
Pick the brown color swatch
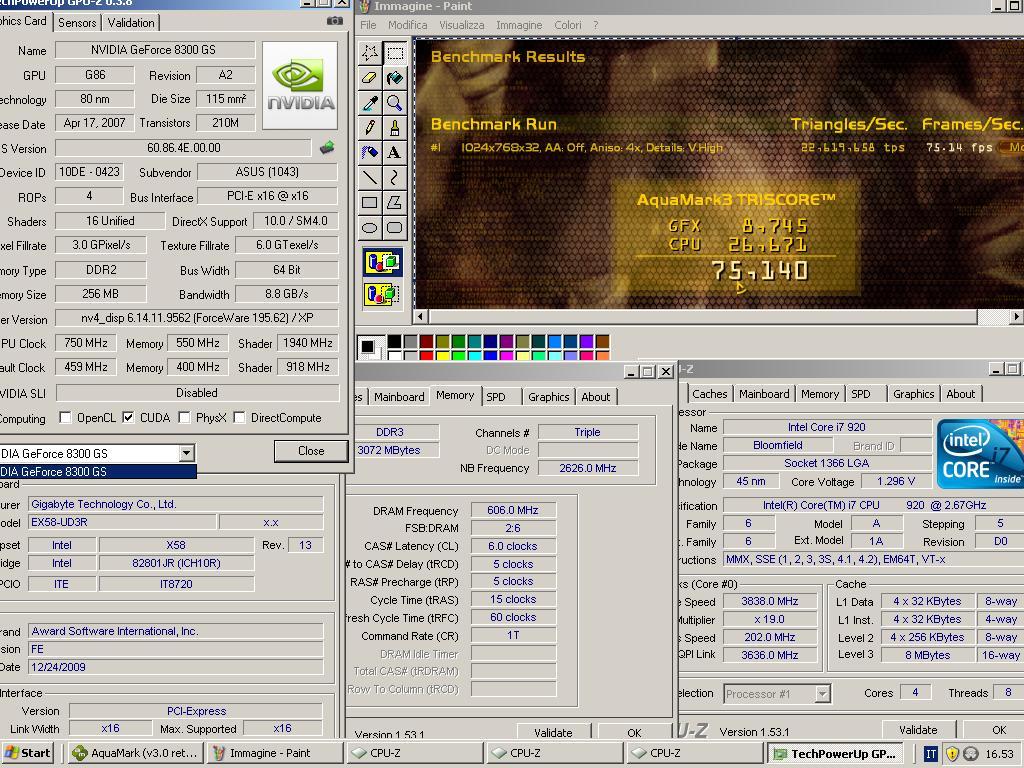click(x=602, y=342)
